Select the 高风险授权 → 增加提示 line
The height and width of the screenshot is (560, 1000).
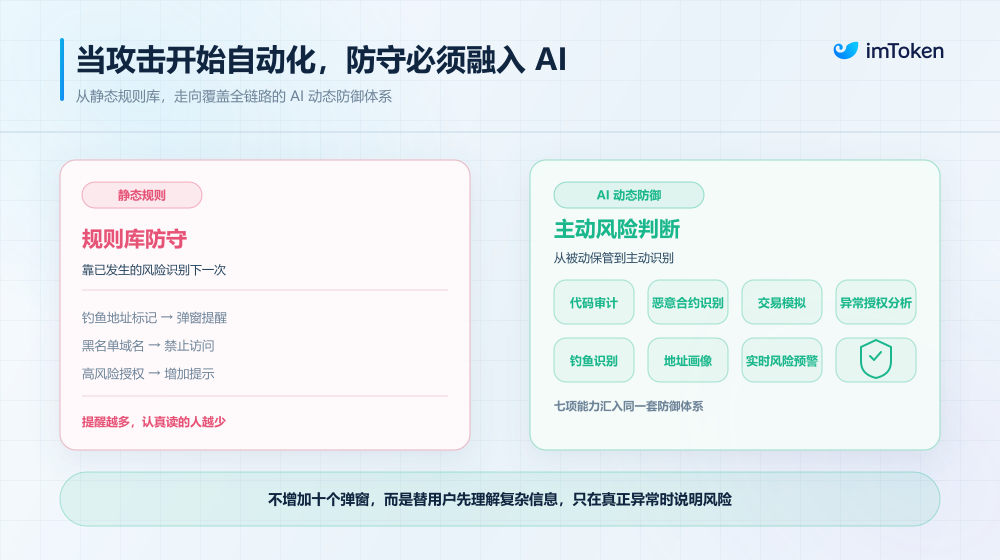(148, 374)
